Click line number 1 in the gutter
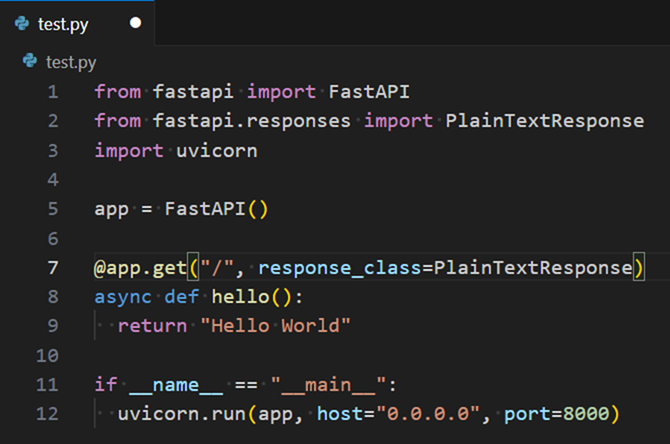The image size is (670, 444). point(53,92)
